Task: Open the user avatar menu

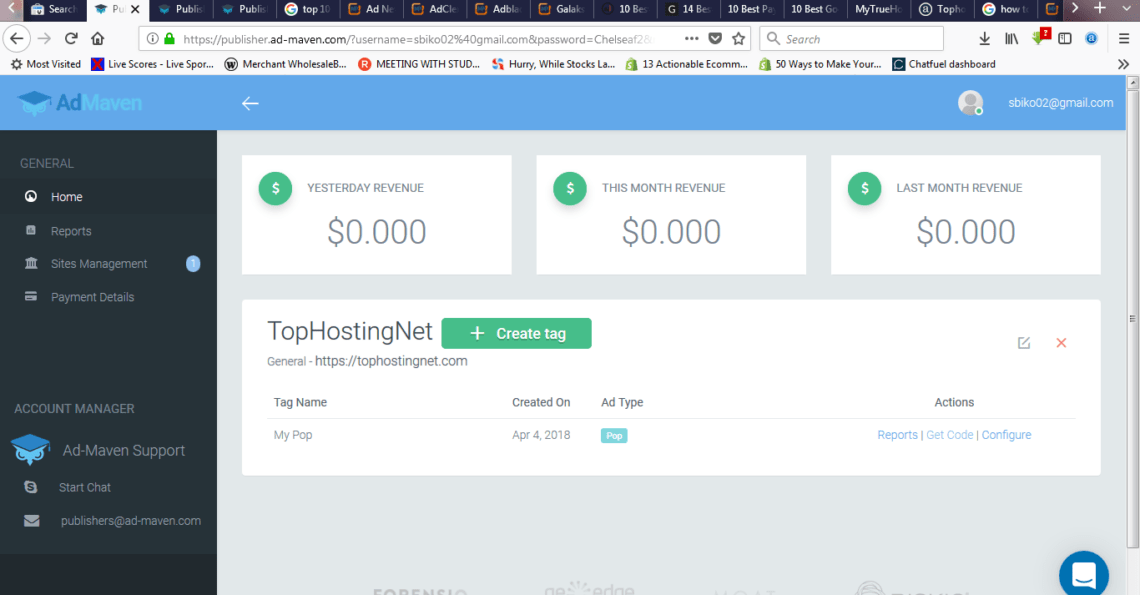Action: point(970,103)
